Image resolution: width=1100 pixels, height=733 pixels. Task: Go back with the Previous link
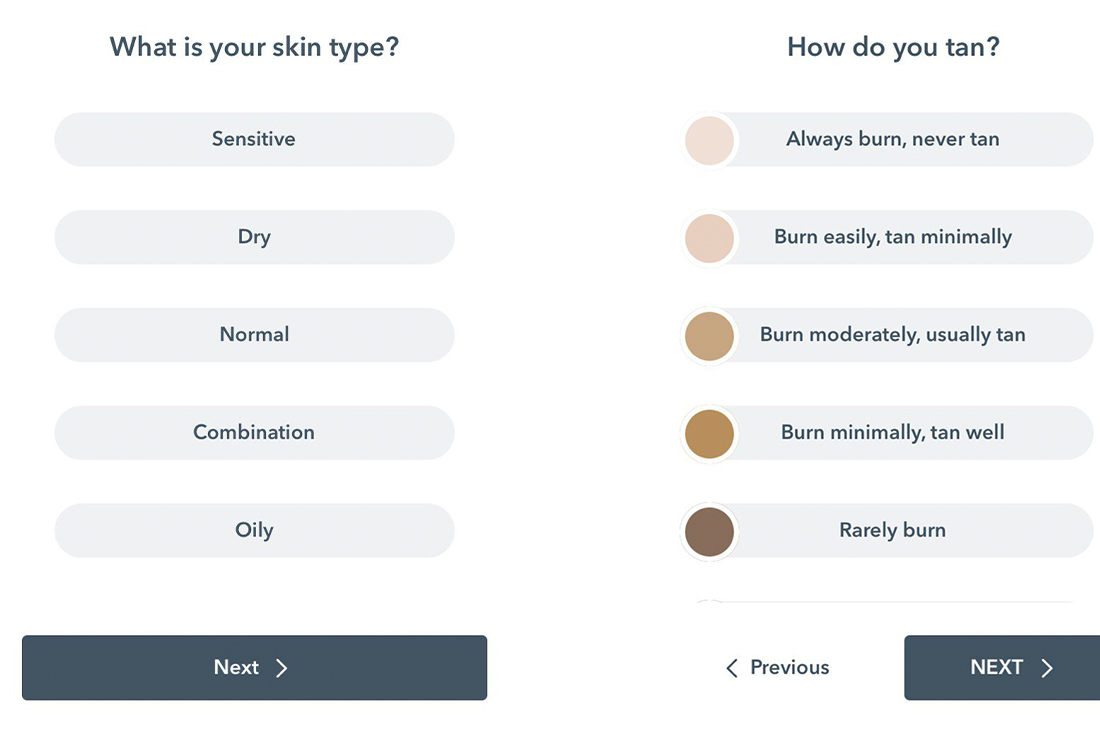789,668
